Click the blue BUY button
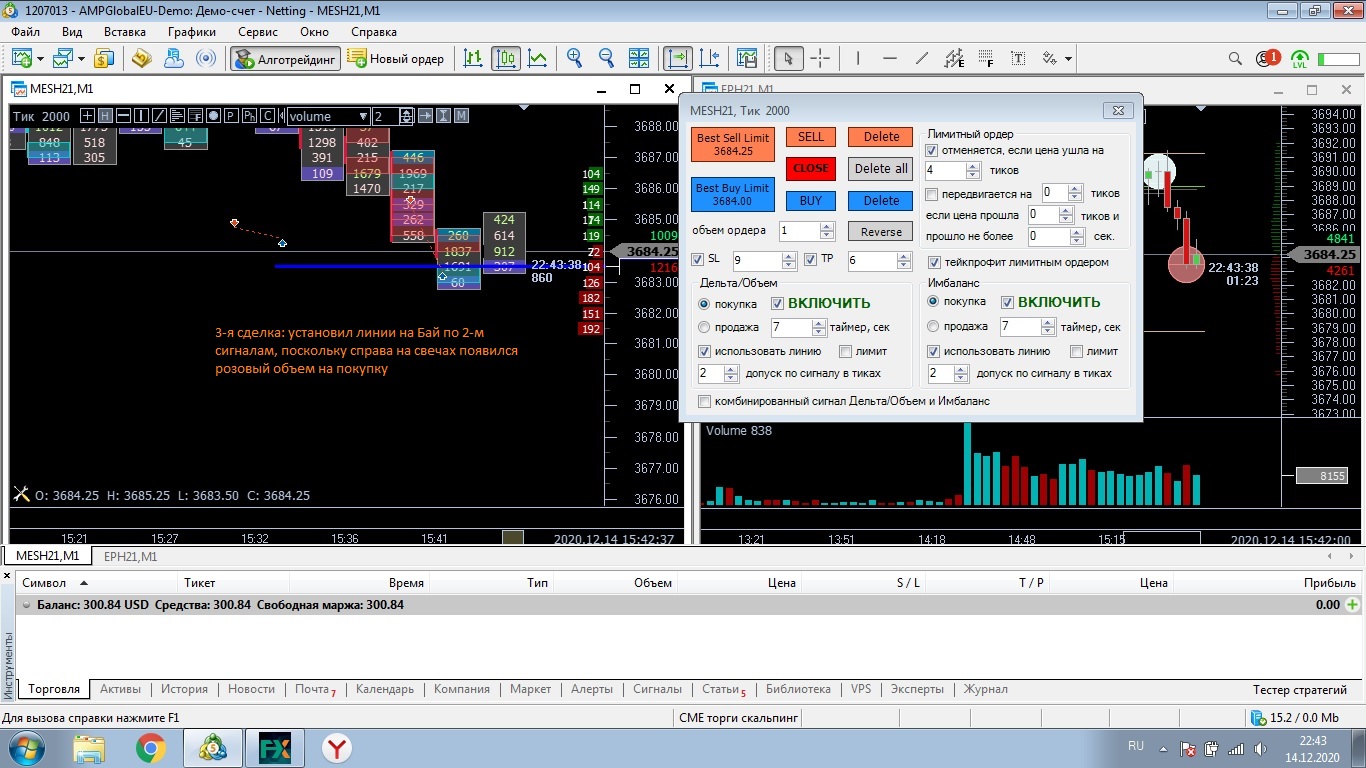1366x768 pixels. [811, 201]
